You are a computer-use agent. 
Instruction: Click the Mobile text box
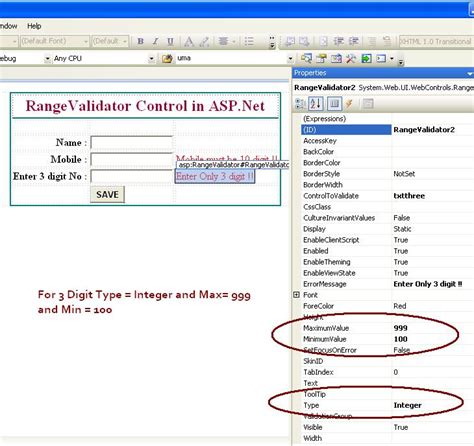[x=132, y=160]
